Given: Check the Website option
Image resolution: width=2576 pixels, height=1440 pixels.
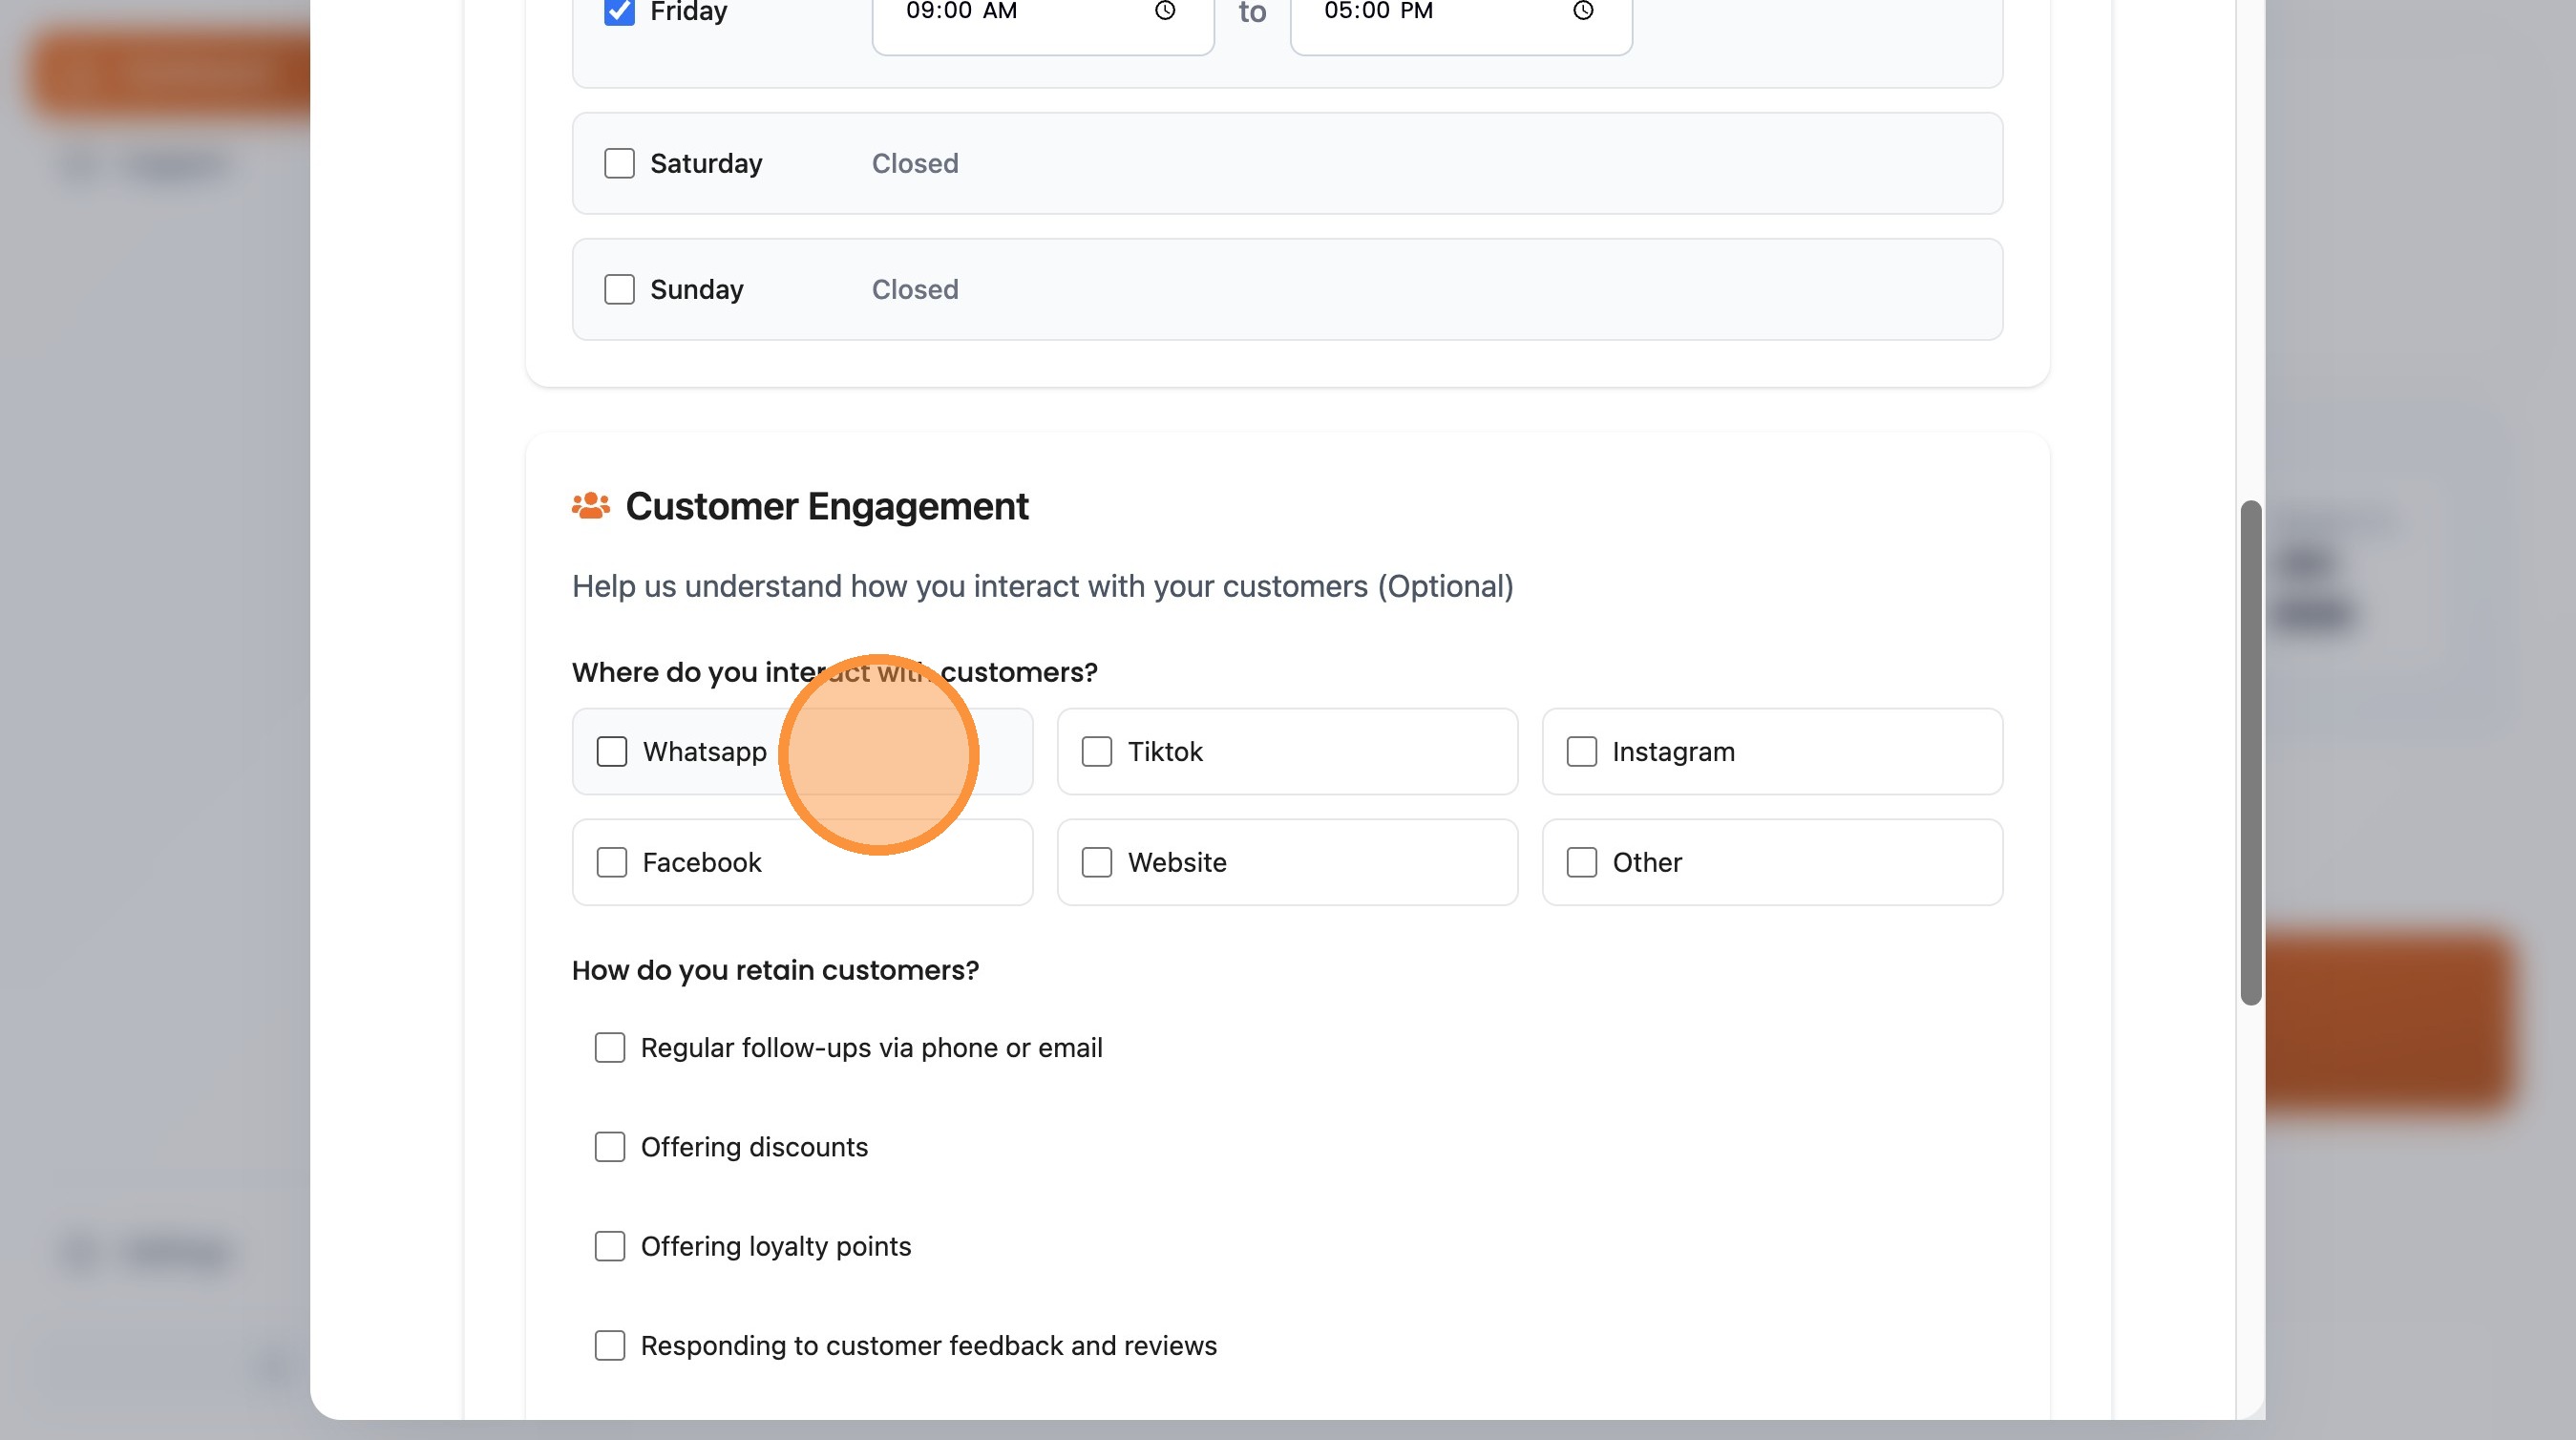Looking at the screenshot, I should tap(1097, 861).
